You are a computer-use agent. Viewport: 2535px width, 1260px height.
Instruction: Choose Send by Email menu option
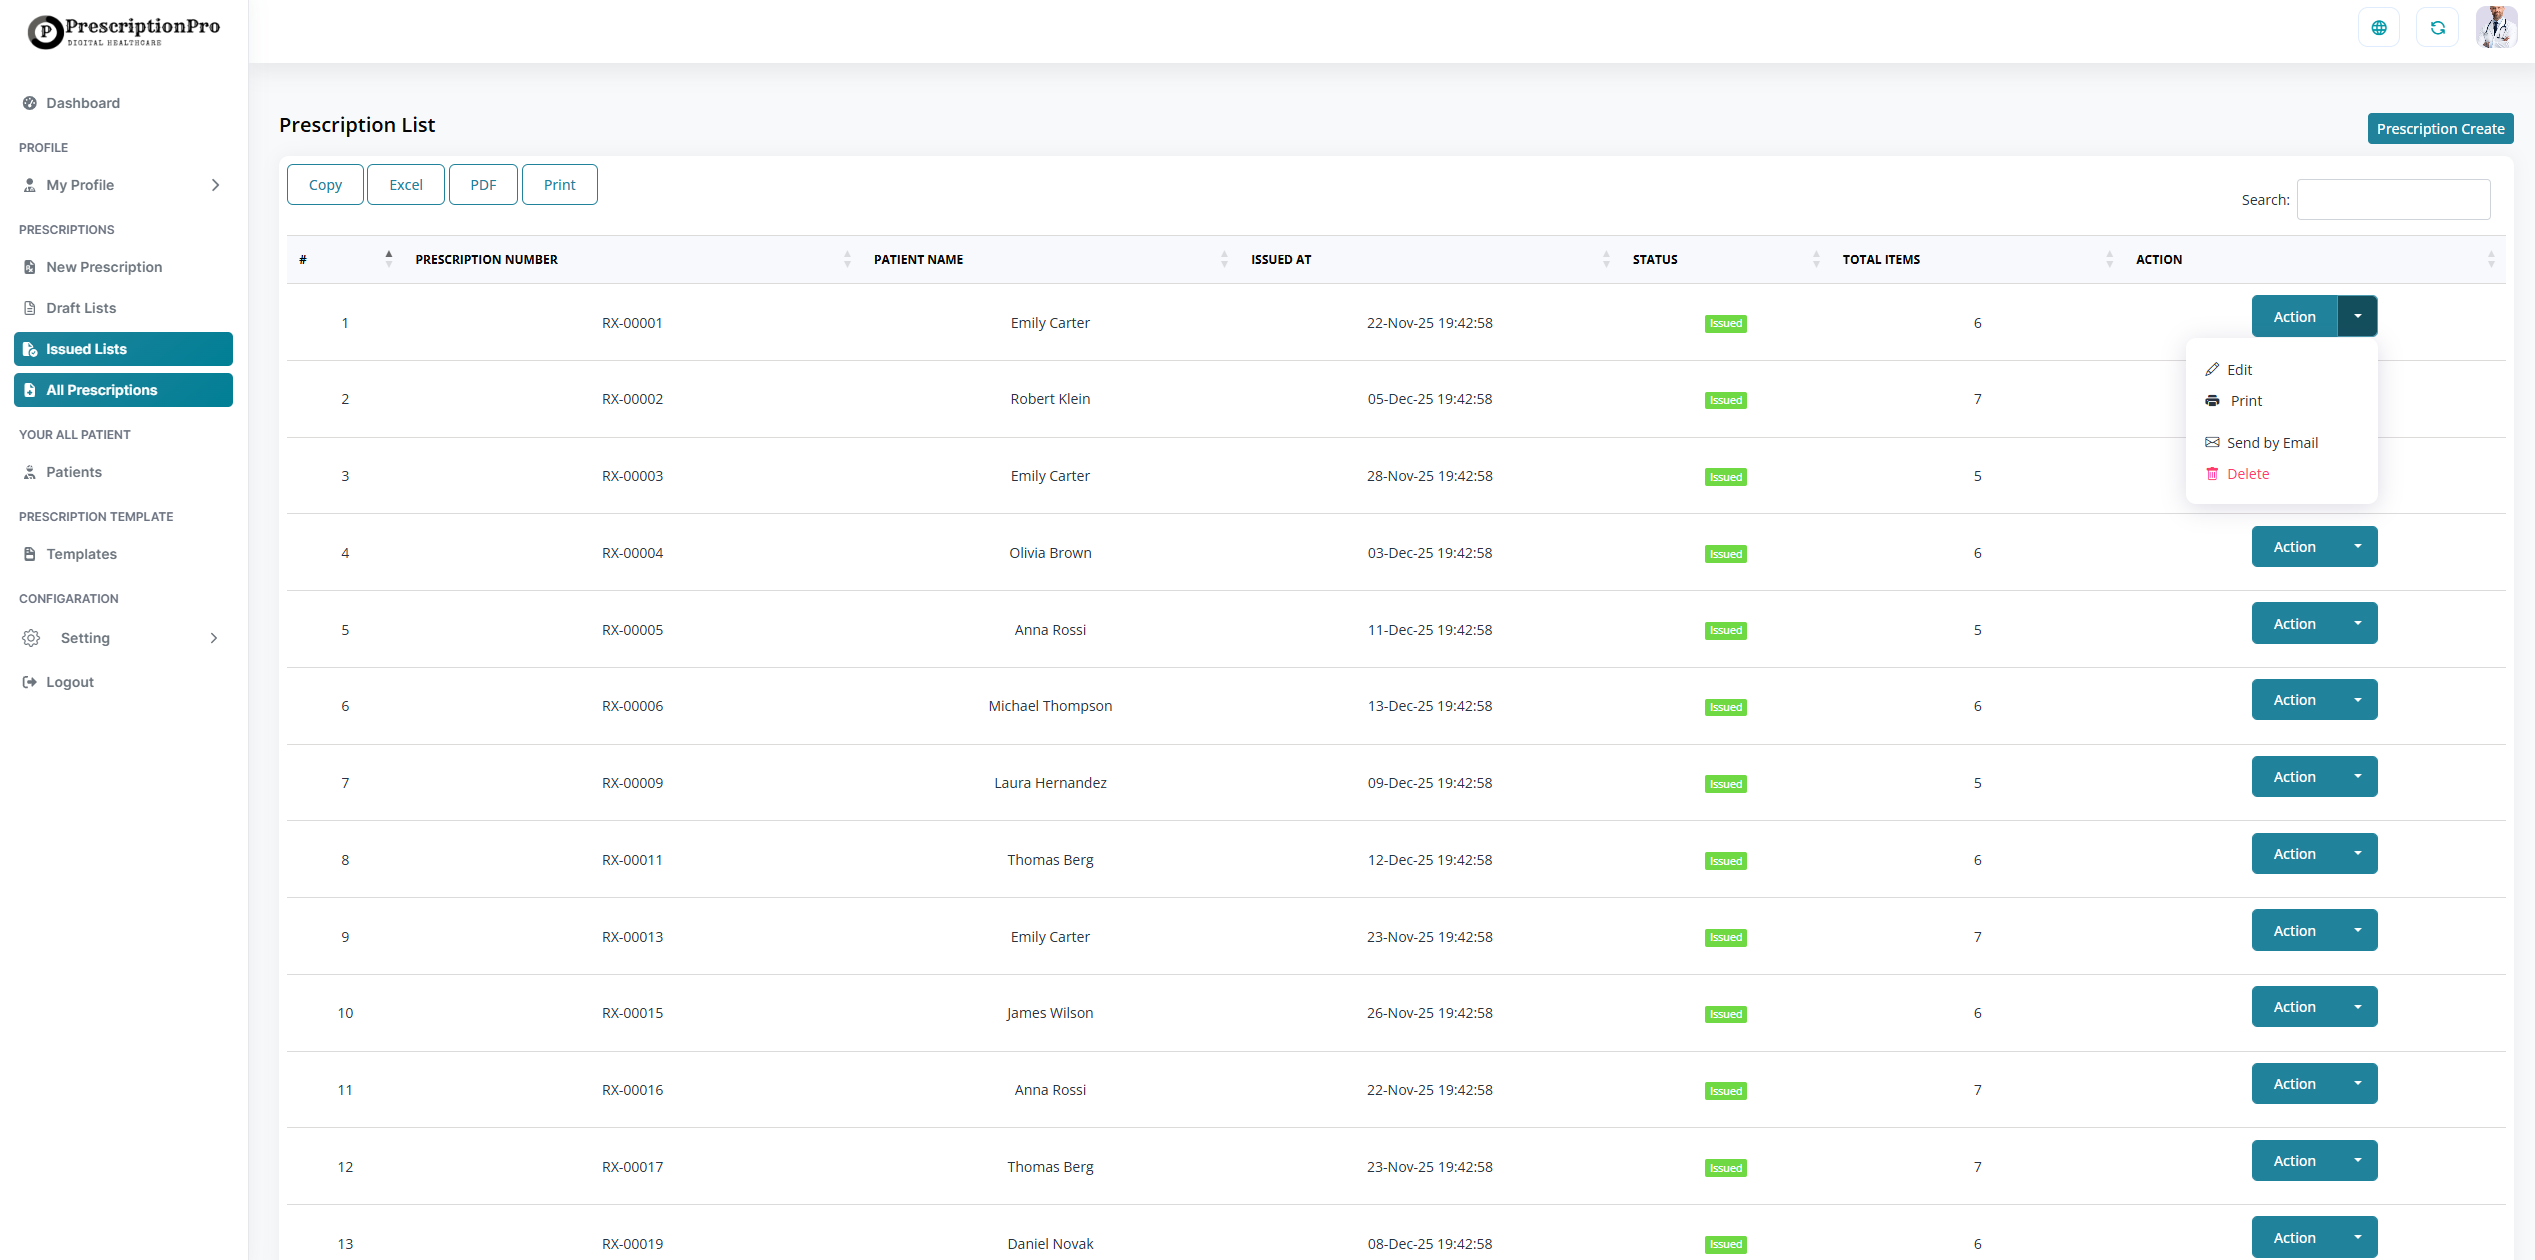click(2271, 443)
